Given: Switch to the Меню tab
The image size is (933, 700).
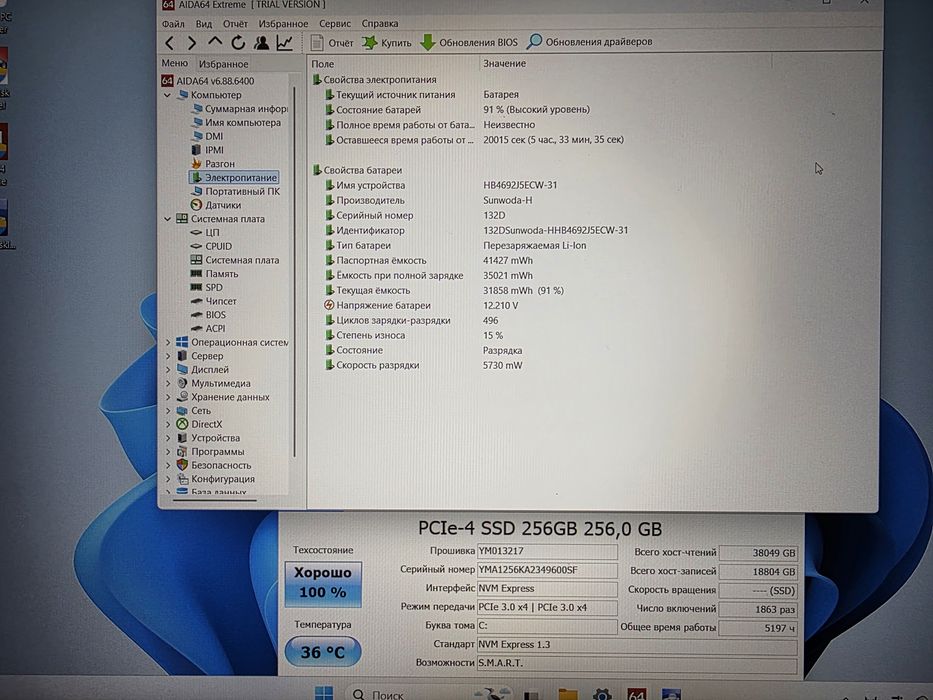Looking at the screenshot, I should coord(174,63).
